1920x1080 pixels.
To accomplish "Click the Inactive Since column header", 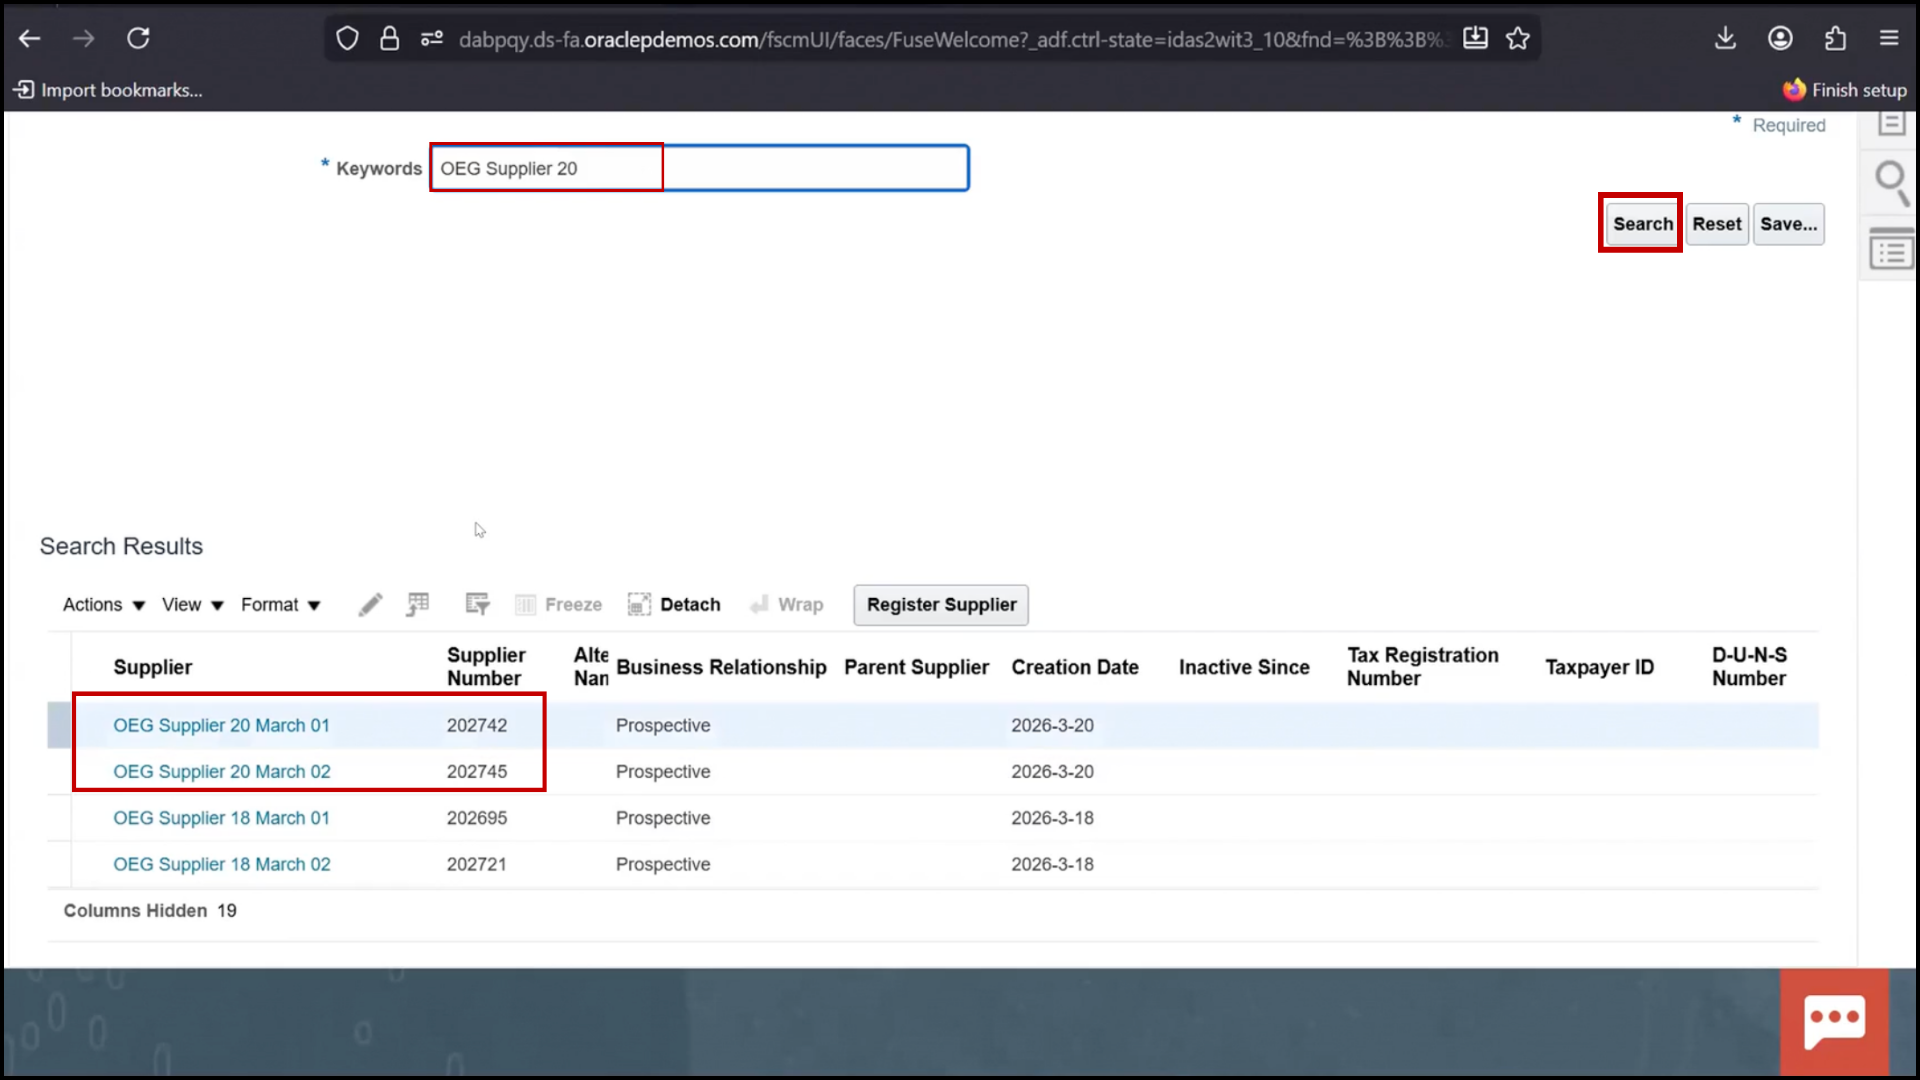I will (x=1244, y=667).
